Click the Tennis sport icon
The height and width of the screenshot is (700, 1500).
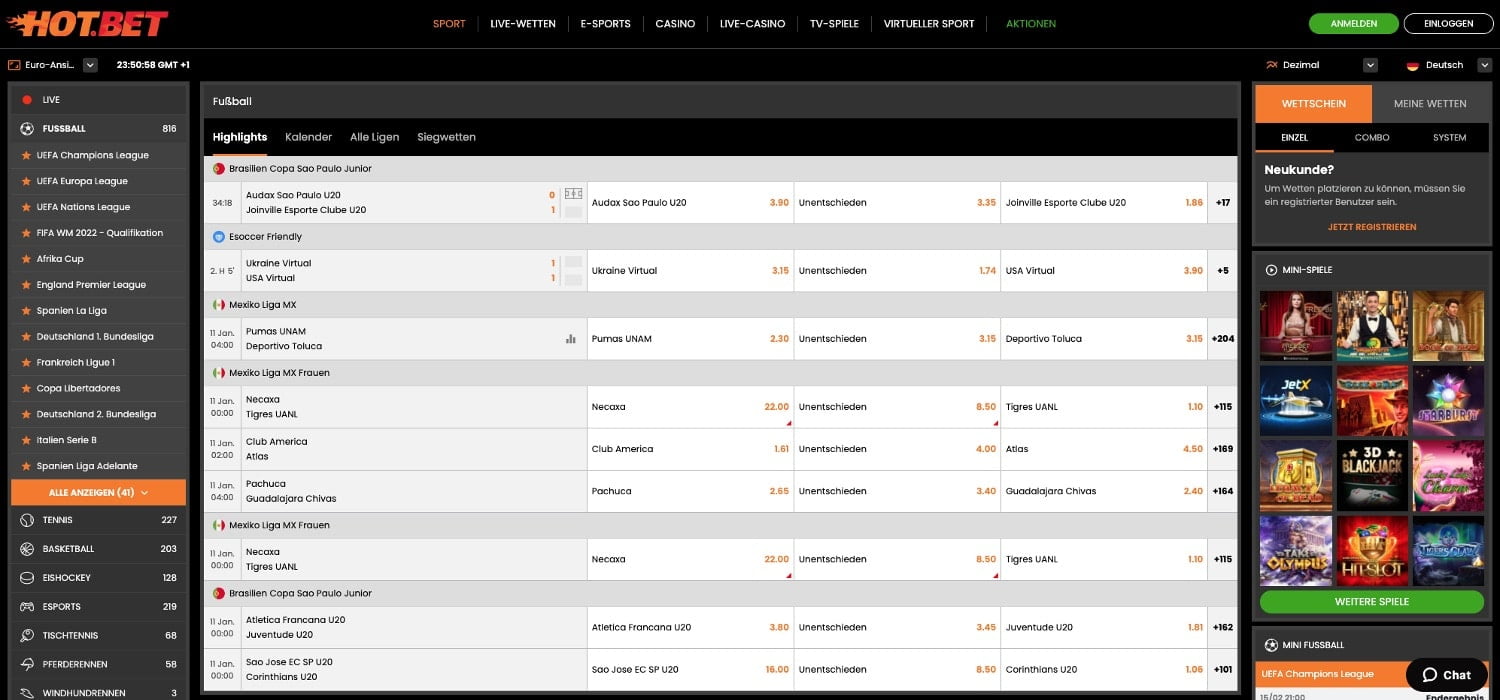pos(27,520)
